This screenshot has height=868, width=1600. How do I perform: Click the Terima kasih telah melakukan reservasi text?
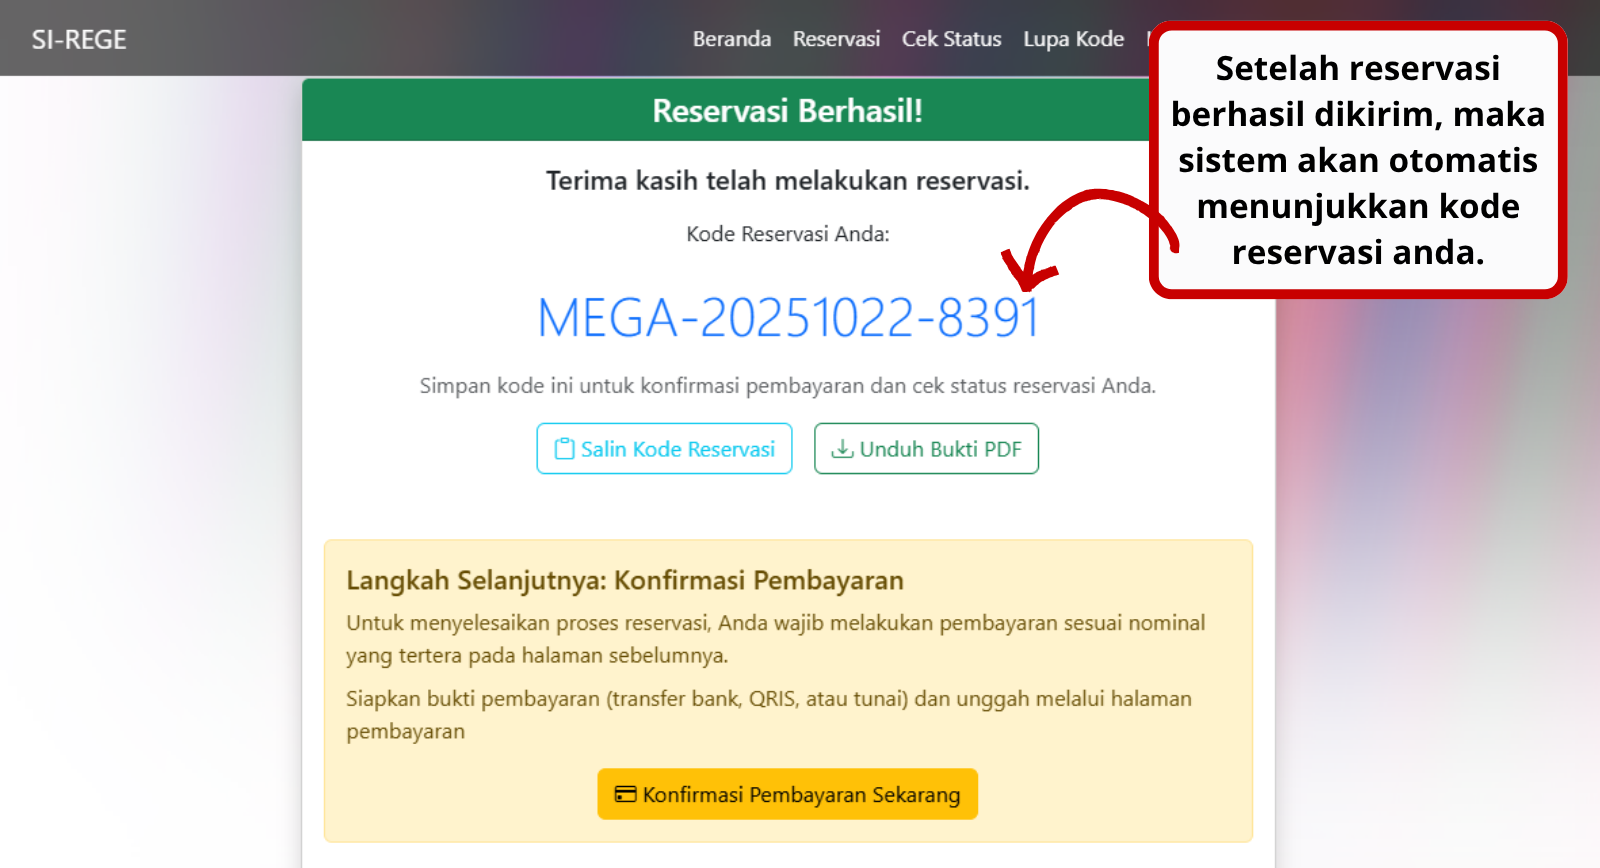coord(787,181)
